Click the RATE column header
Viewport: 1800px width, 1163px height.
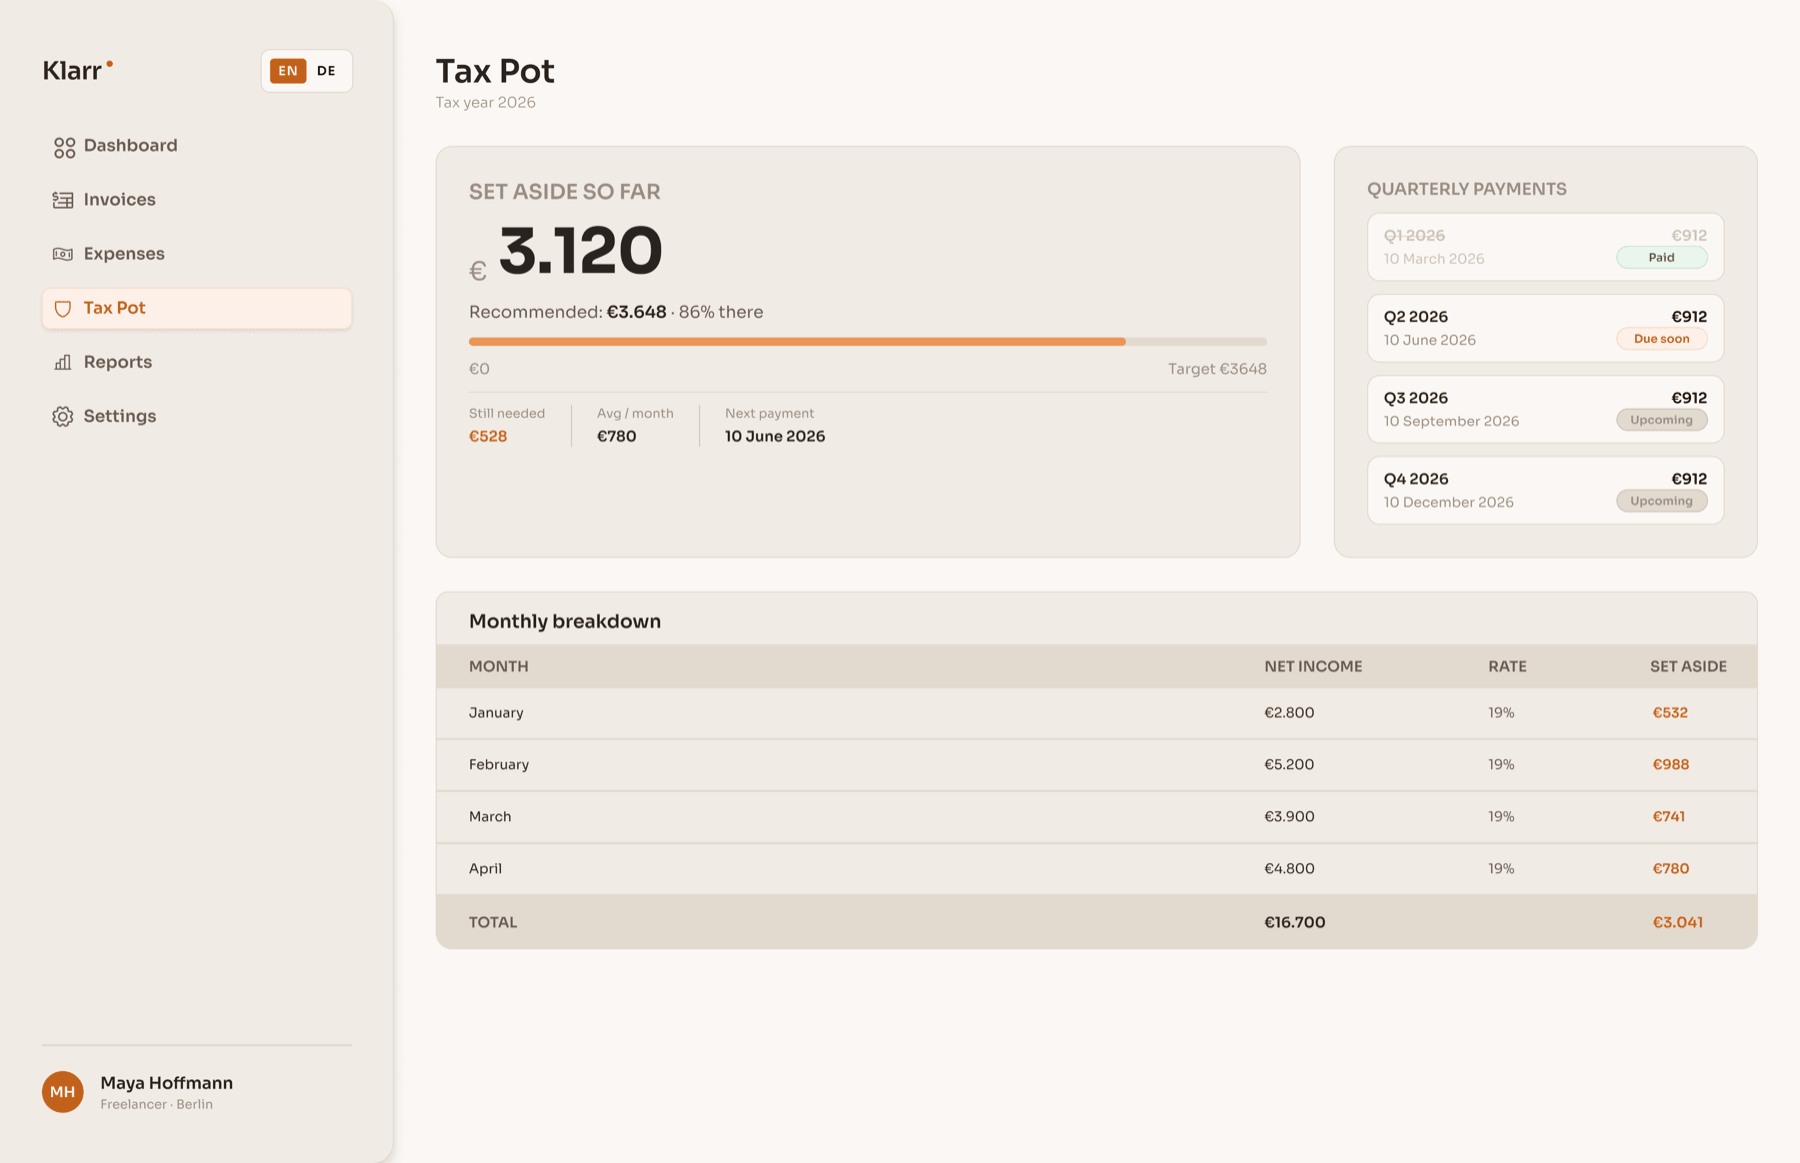pos(1507,666)
